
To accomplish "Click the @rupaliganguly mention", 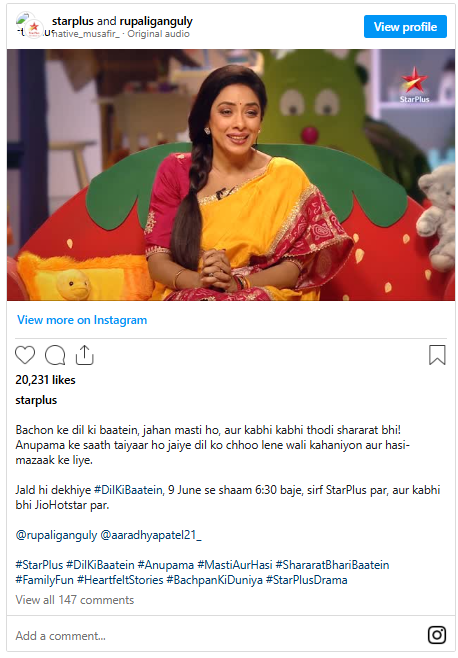I will pos(56,535).
